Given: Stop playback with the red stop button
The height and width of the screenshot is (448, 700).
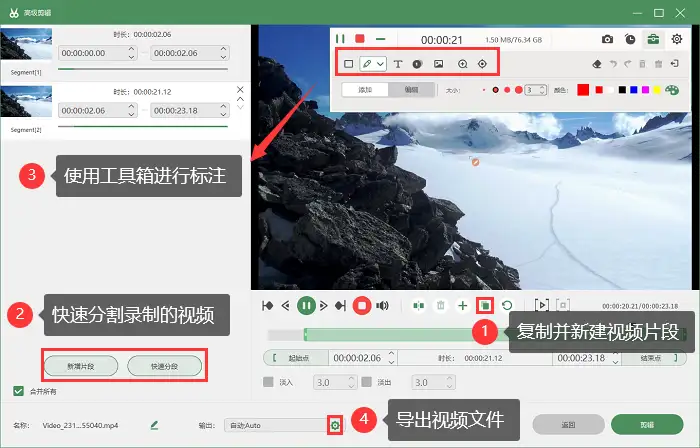Looking at the screenshot, I should tap(362, 306).
